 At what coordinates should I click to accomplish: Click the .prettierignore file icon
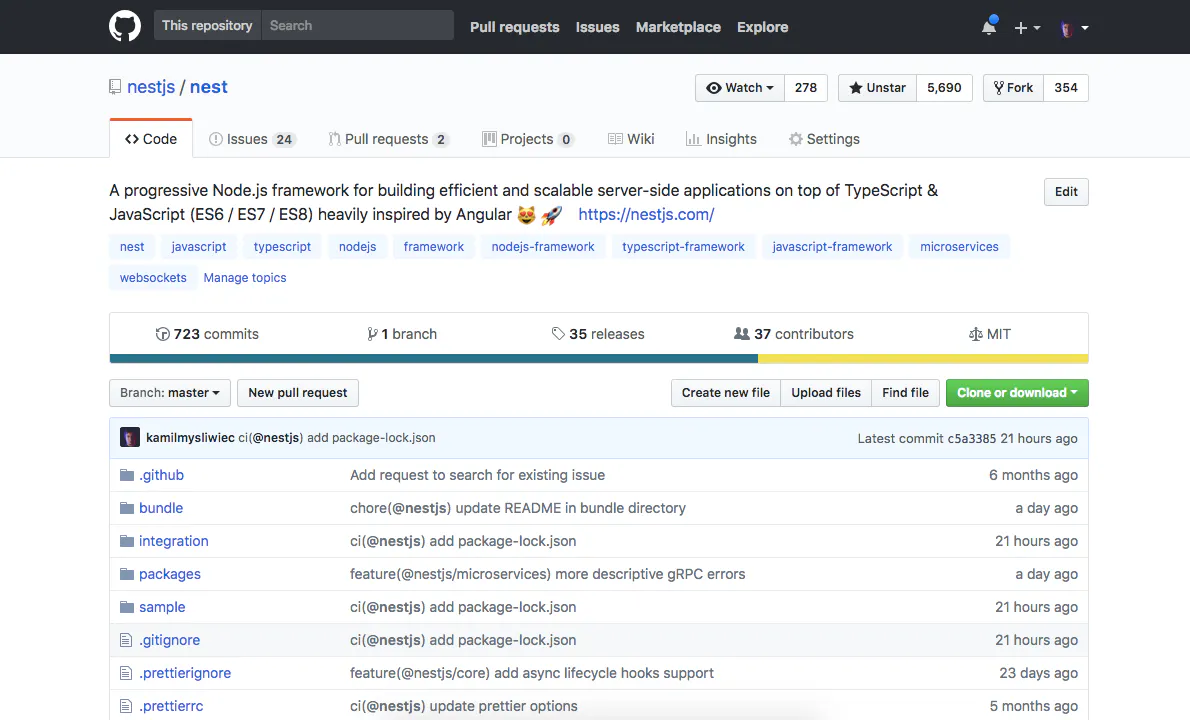click(x=126, y=673)
